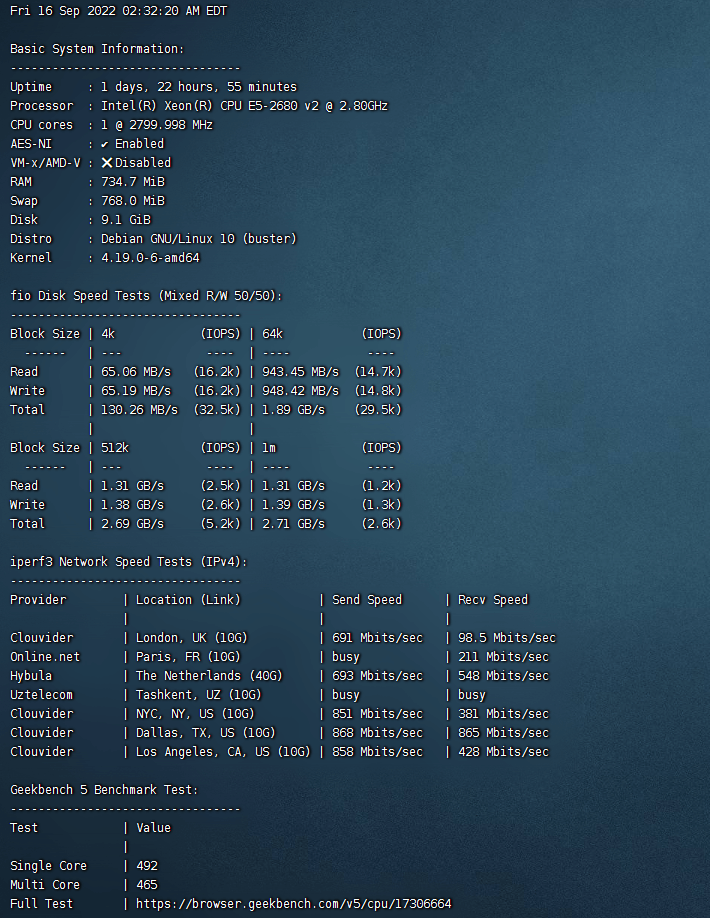Click location 'London, UK (10G)'
The image size is (710, 918).
[192, 638]
